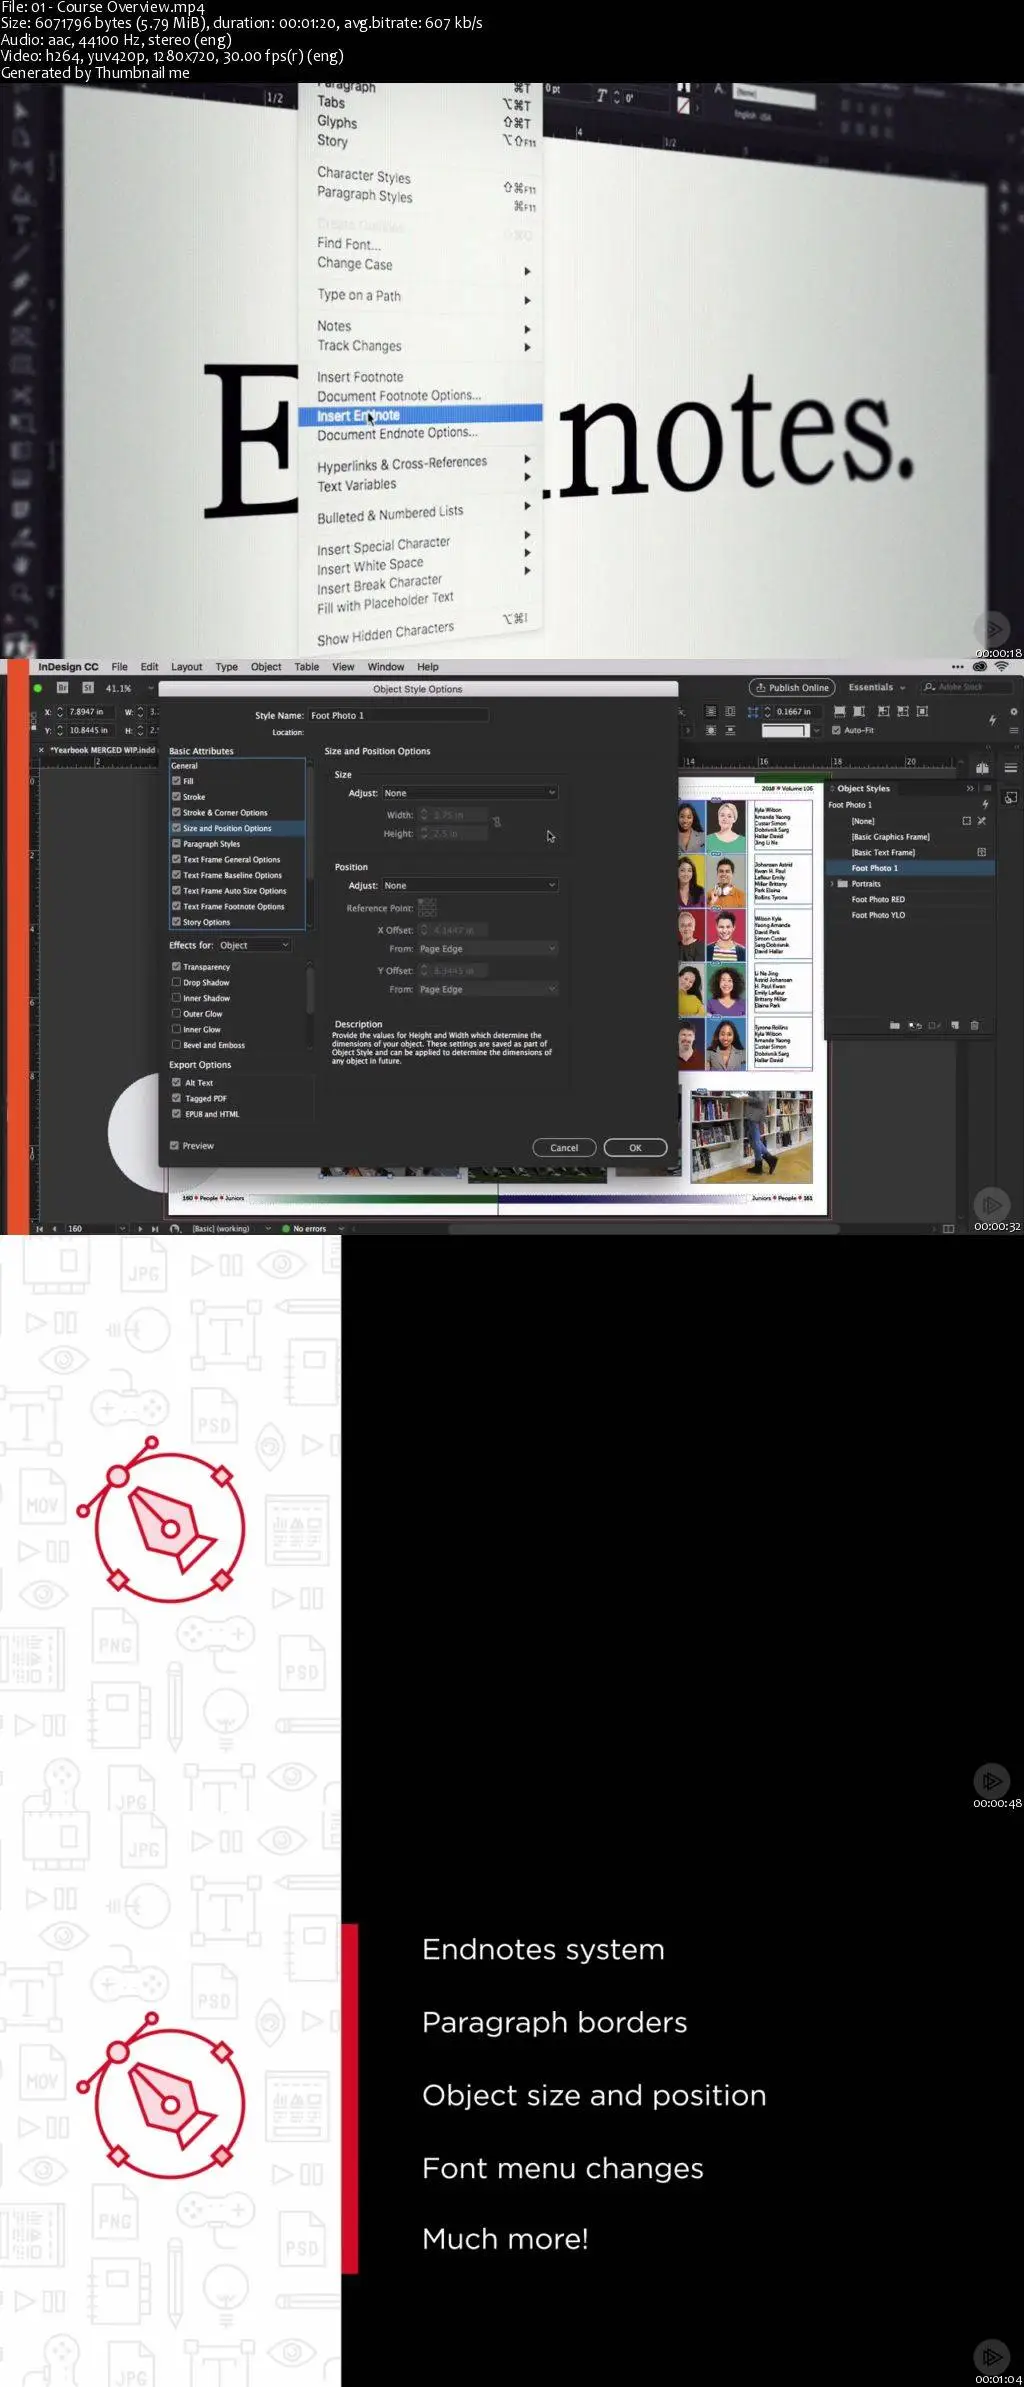Click the Style Name input field

point(398,715)
